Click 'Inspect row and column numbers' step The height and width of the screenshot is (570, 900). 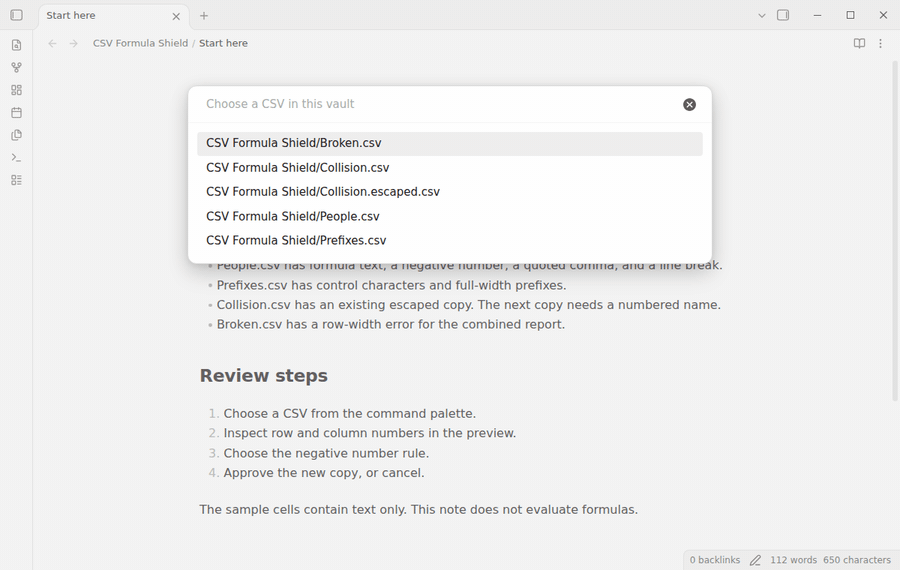click(370, 433)
